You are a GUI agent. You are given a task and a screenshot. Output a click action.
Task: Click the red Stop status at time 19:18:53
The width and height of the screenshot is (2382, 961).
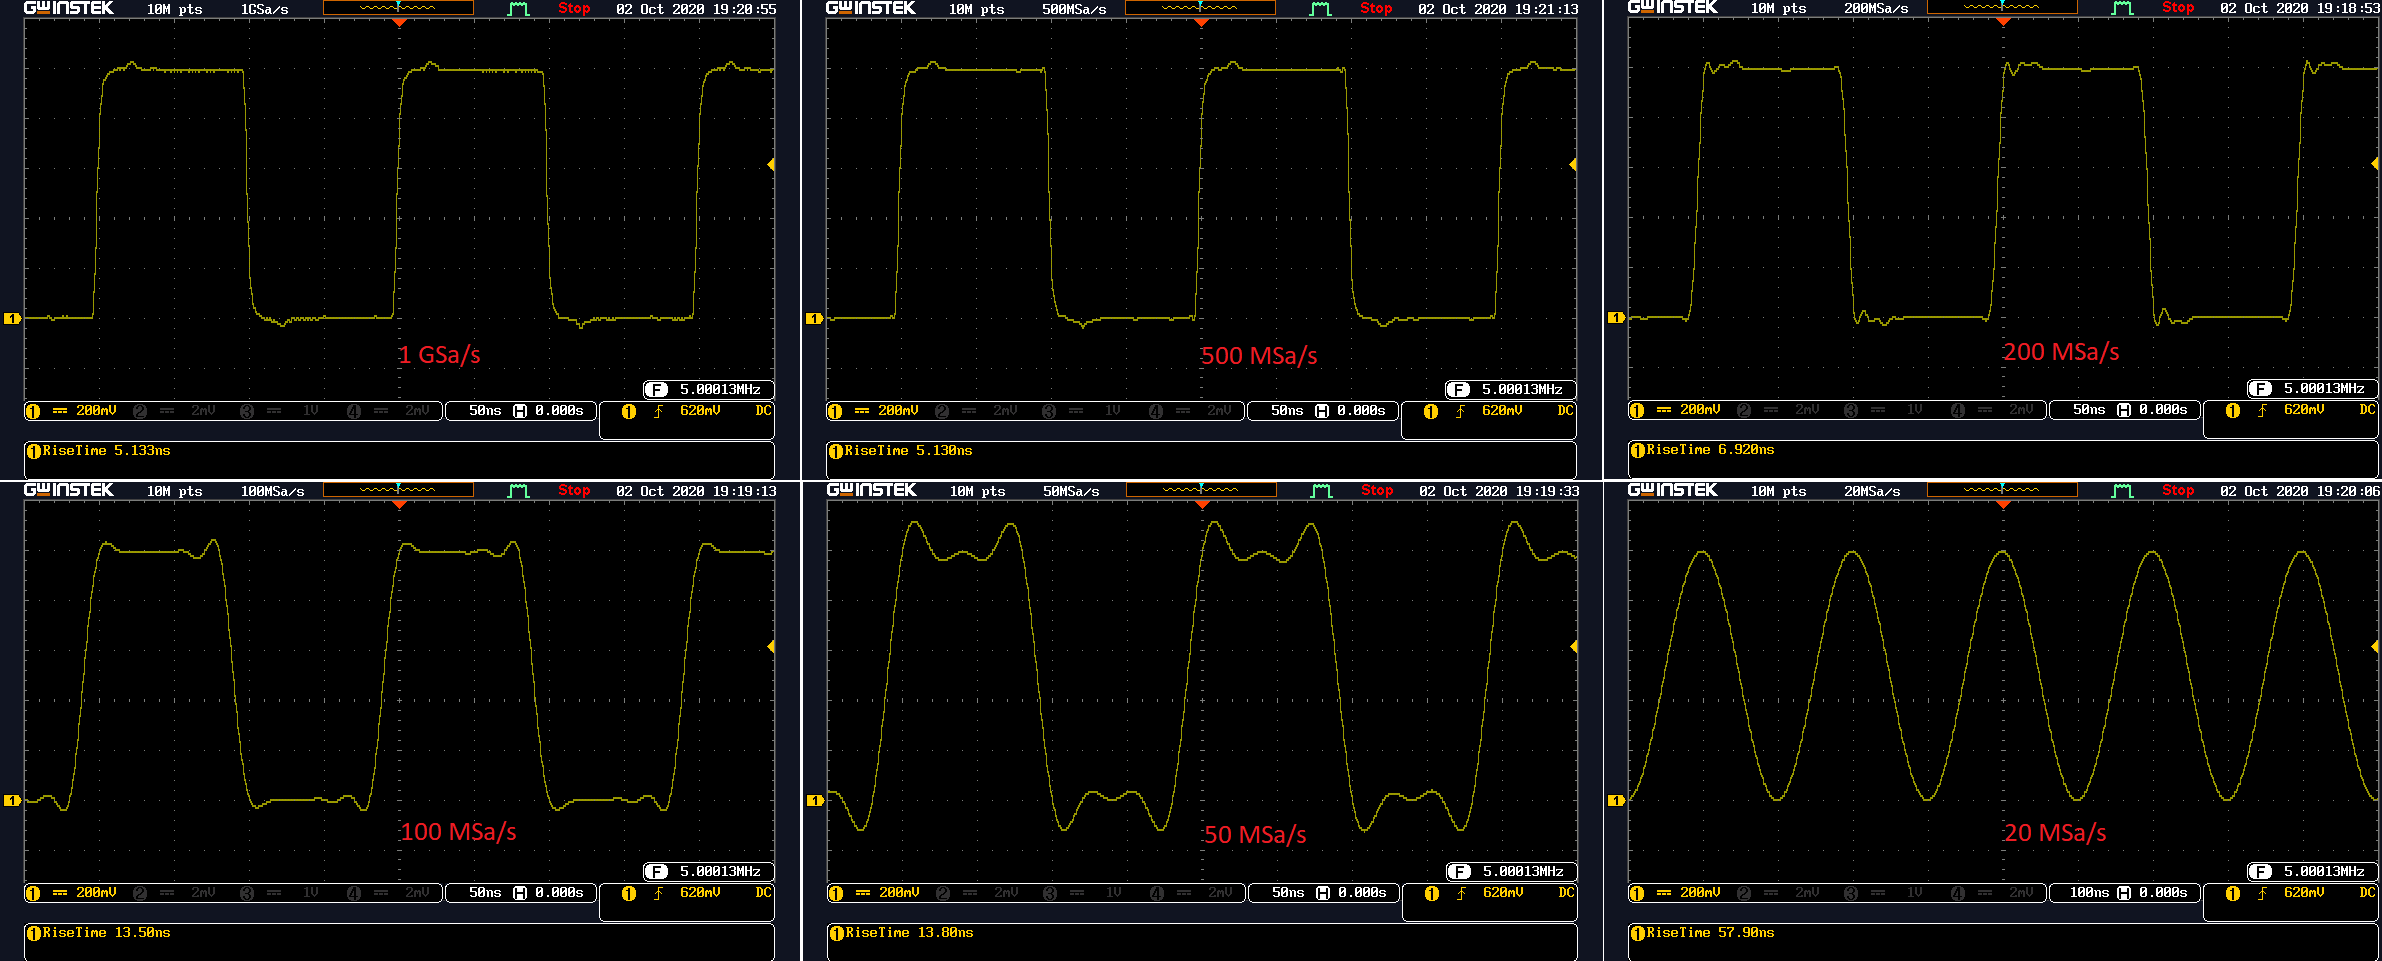pos(2178,8)
